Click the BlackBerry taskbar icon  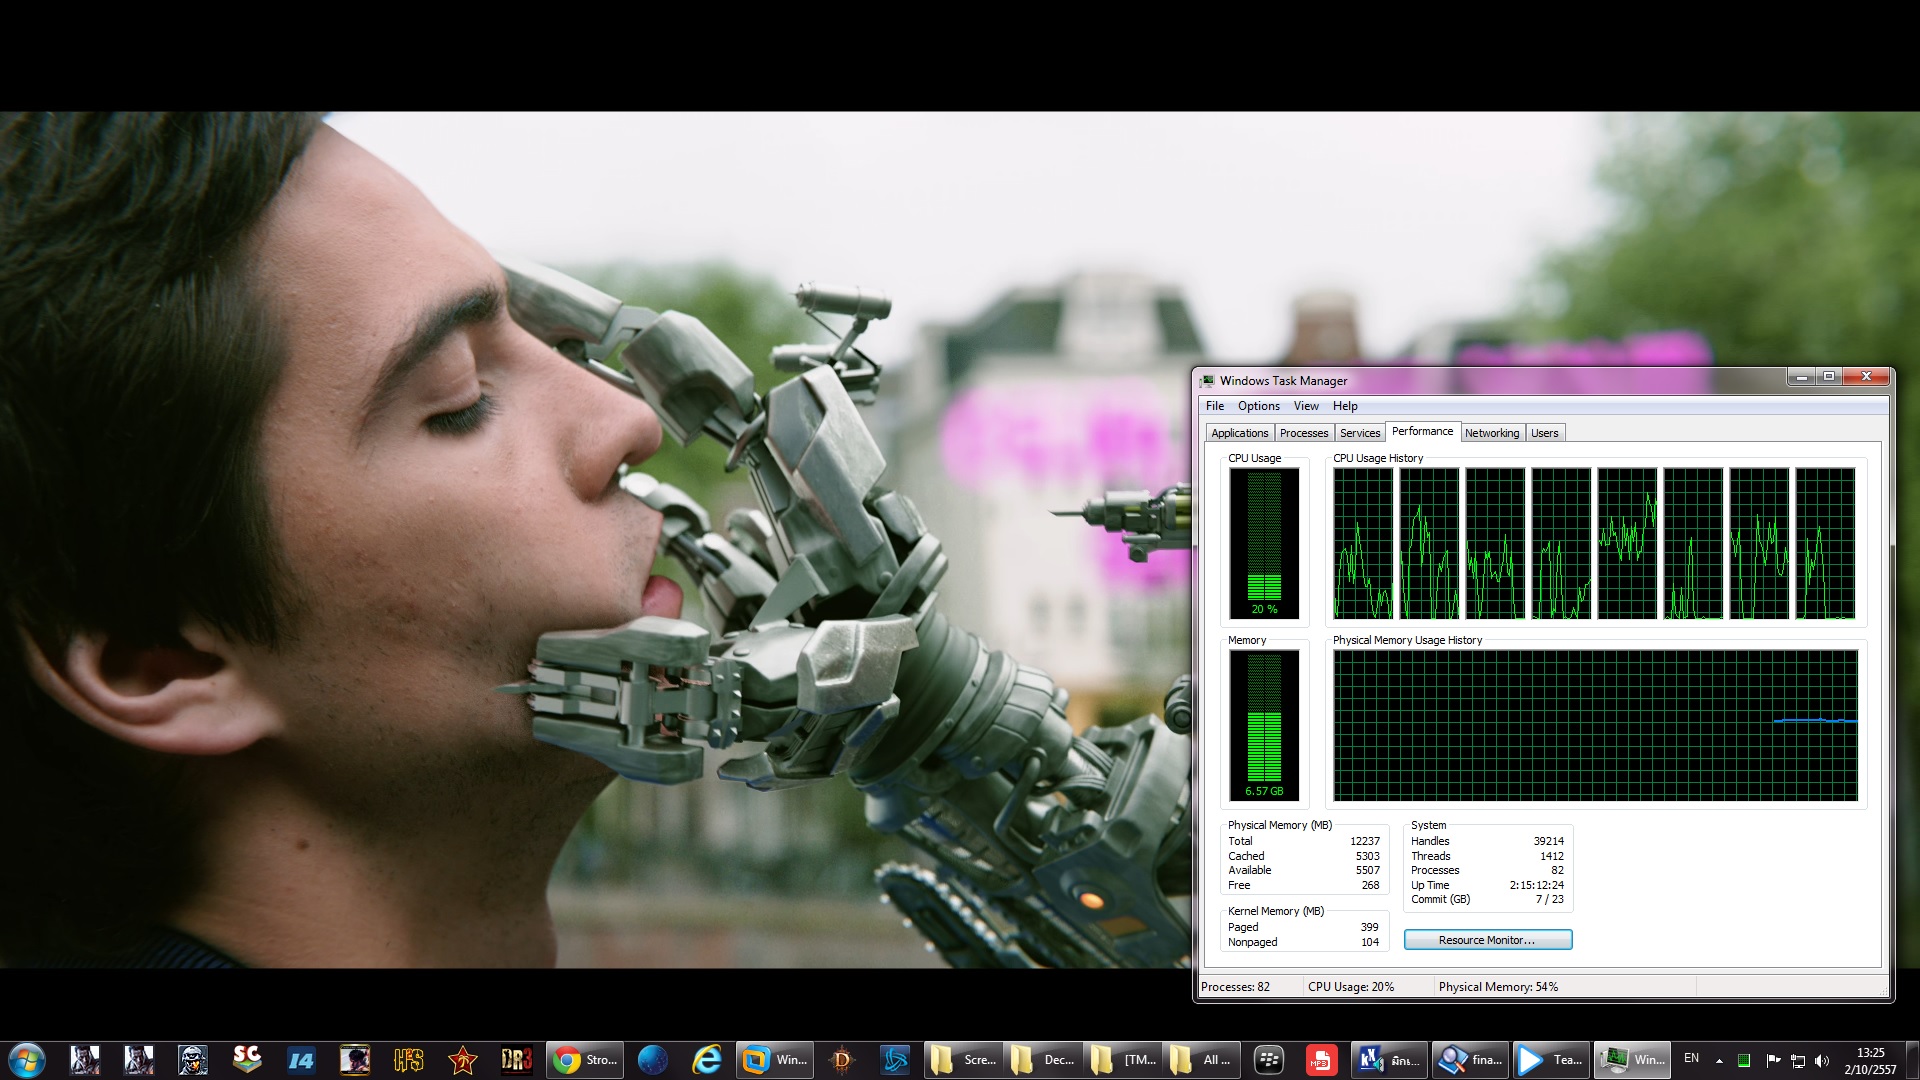(1269, 1060)
